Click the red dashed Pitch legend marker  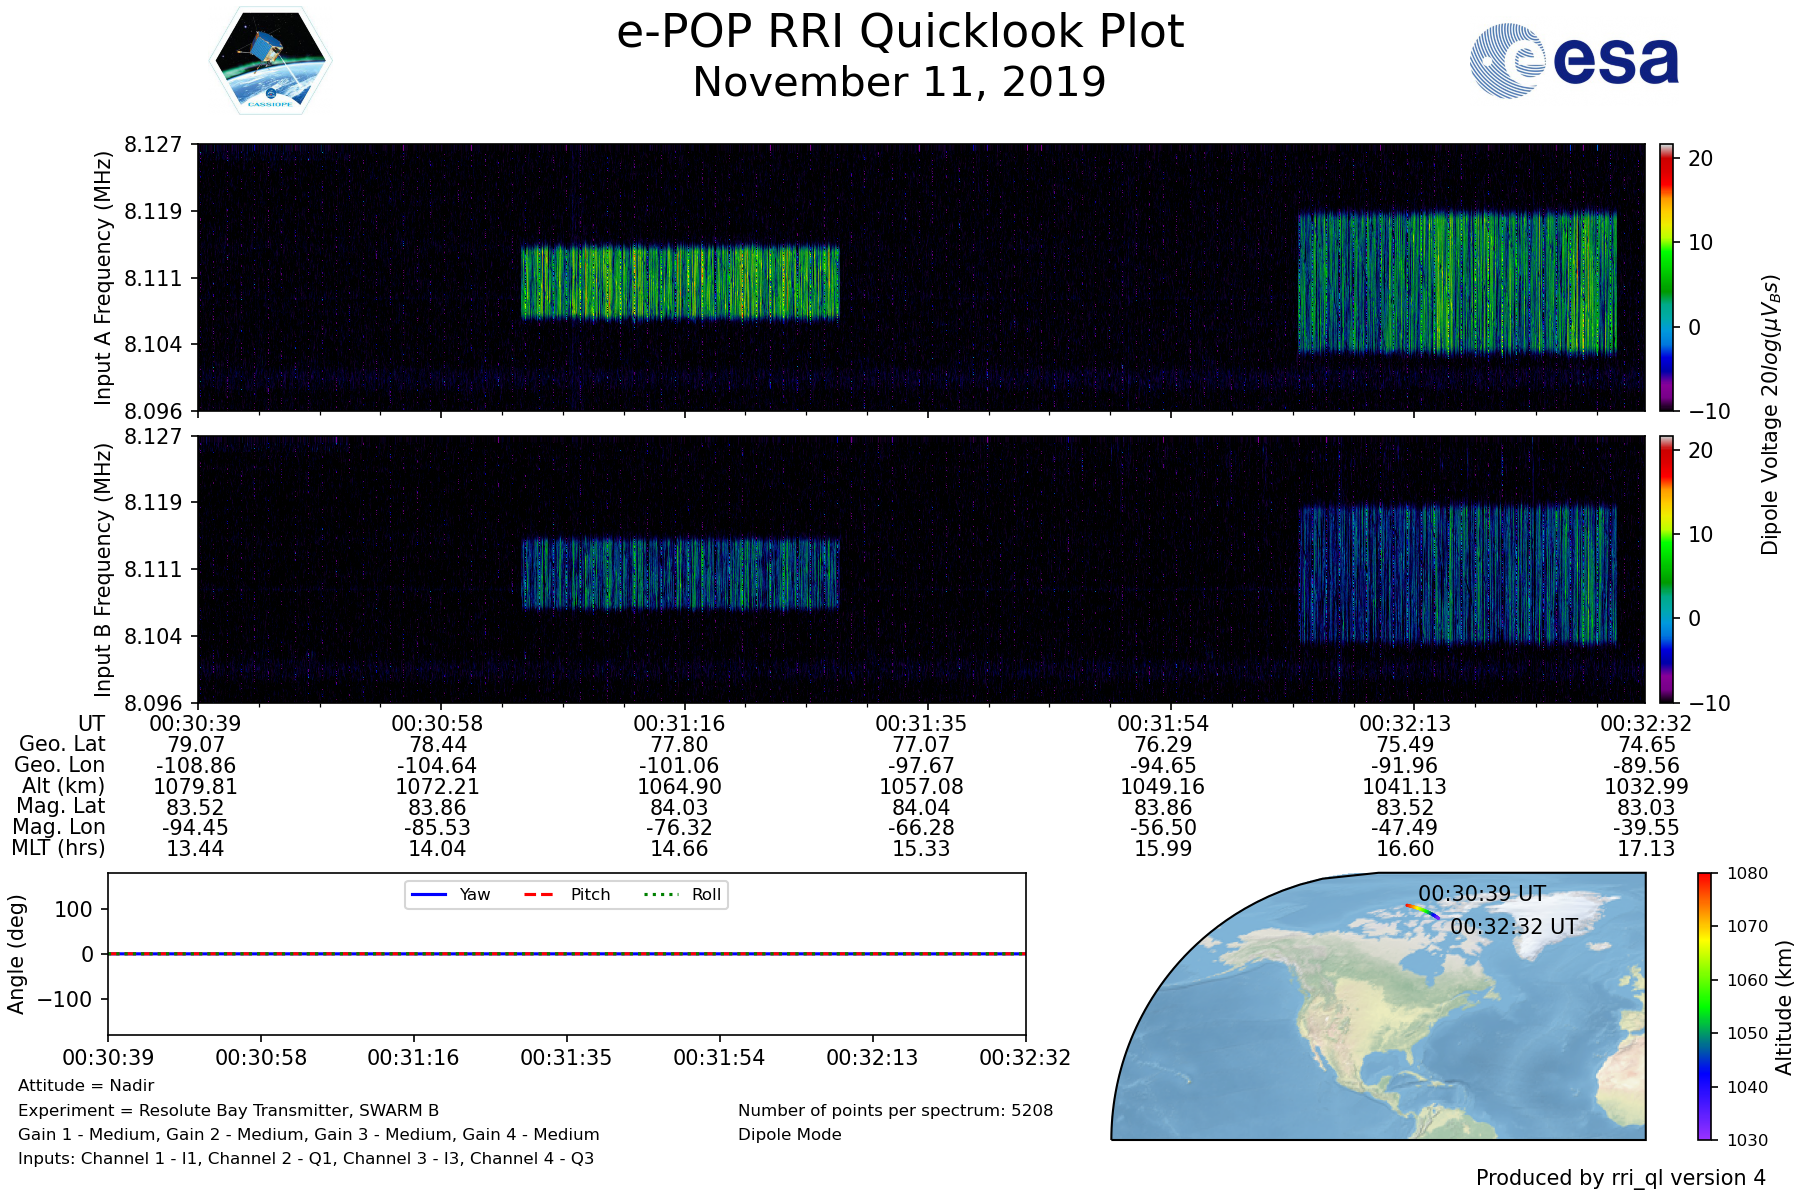click(x=539, y=894)
